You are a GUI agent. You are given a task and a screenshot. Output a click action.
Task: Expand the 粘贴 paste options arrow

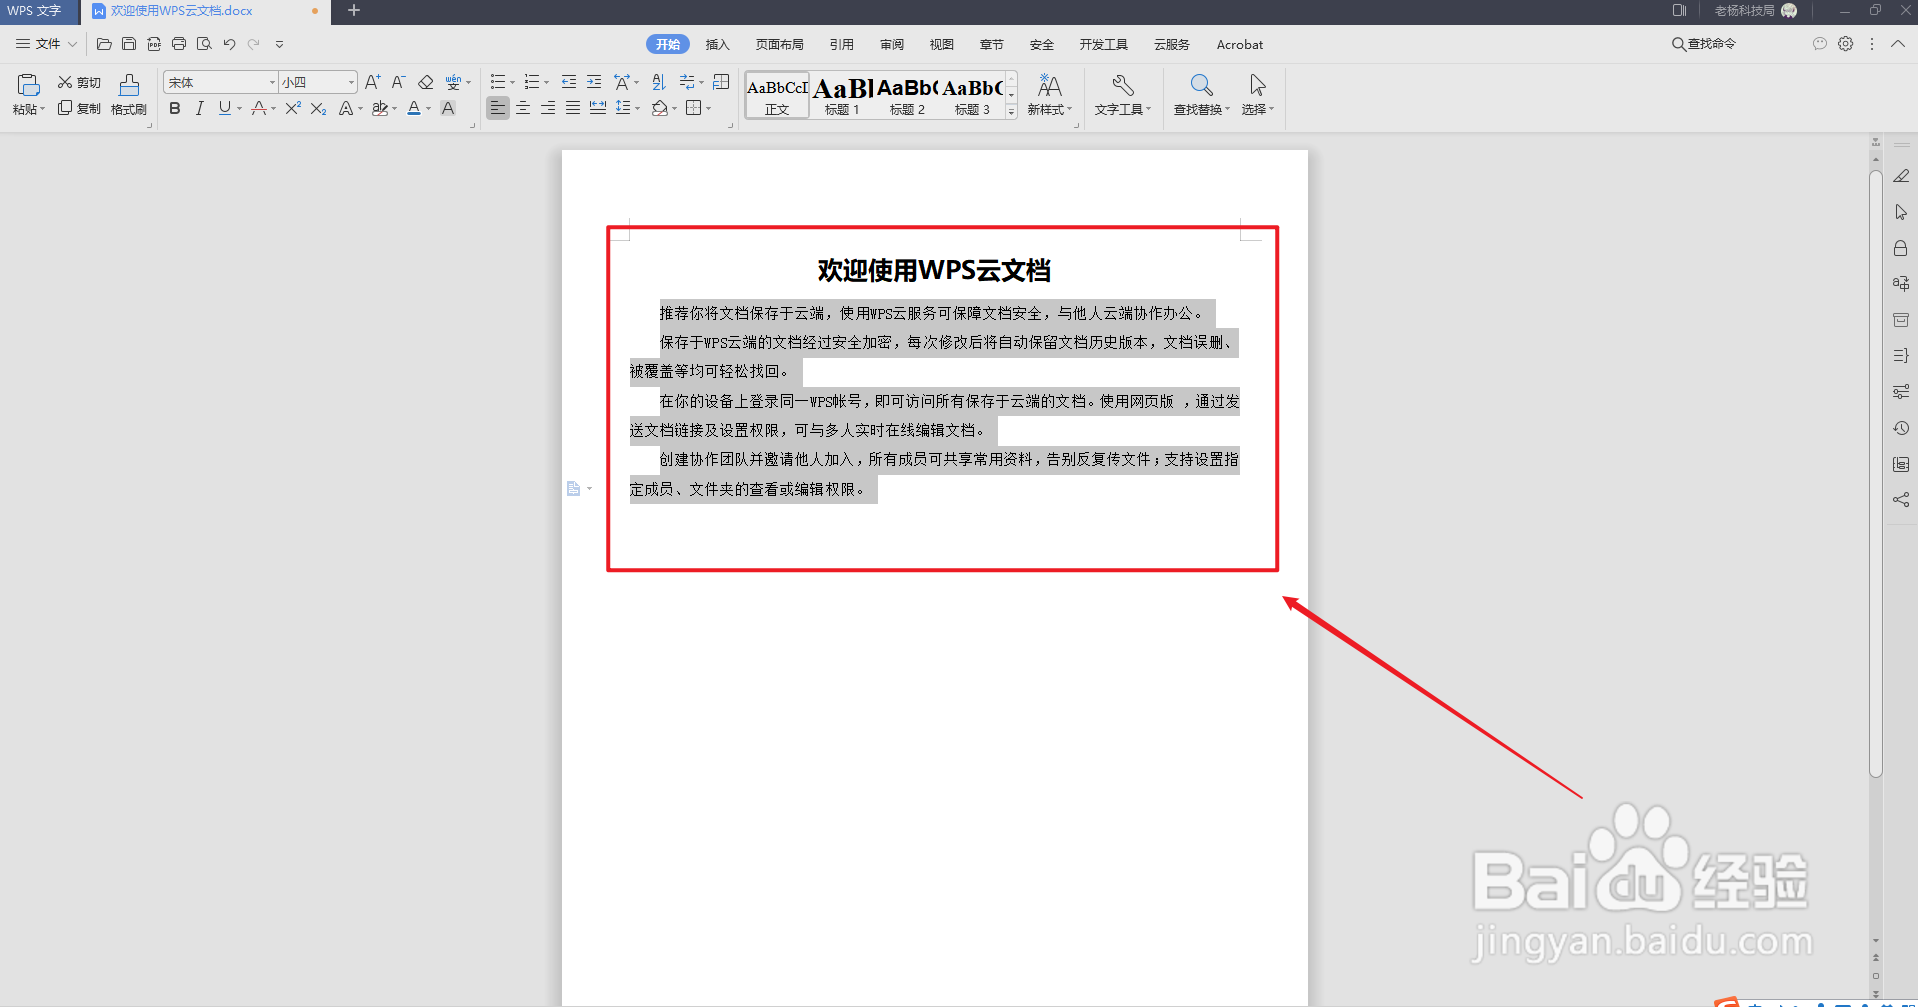(x=42, y=109)
